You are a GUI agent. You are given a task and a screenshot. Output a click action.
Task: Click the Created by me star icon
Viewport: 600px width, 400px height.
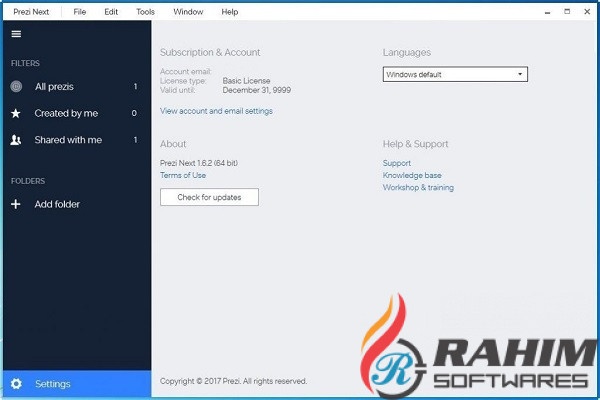pos(16,113)
